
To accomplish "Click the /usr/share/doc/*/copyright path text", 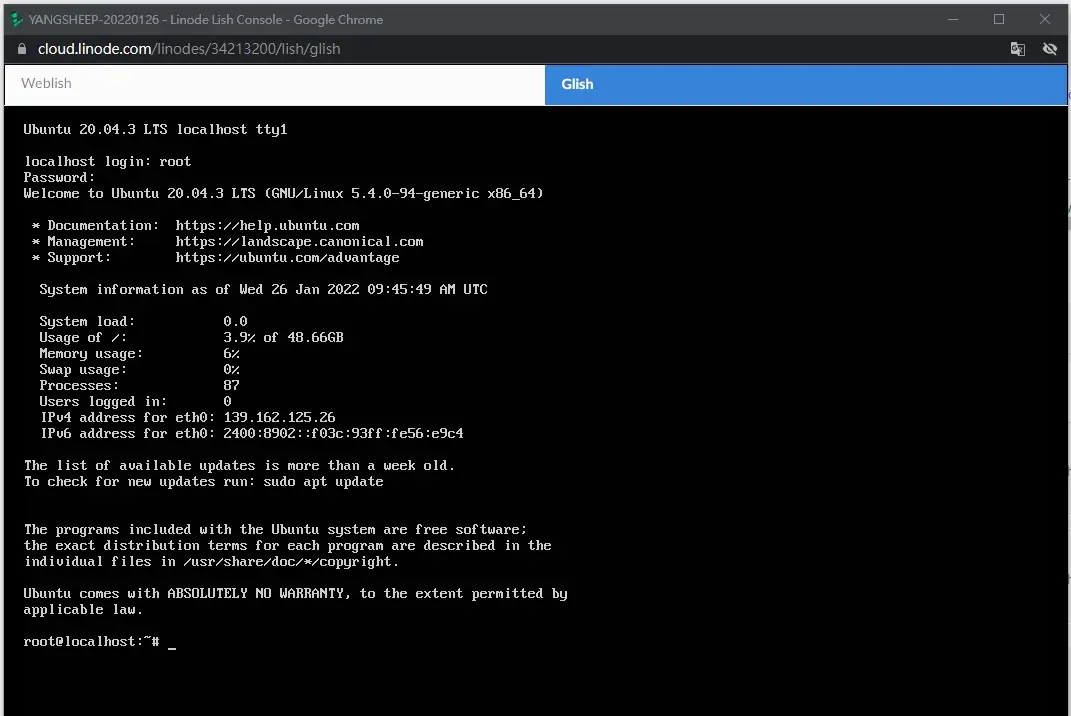I will tap(290, 562).
